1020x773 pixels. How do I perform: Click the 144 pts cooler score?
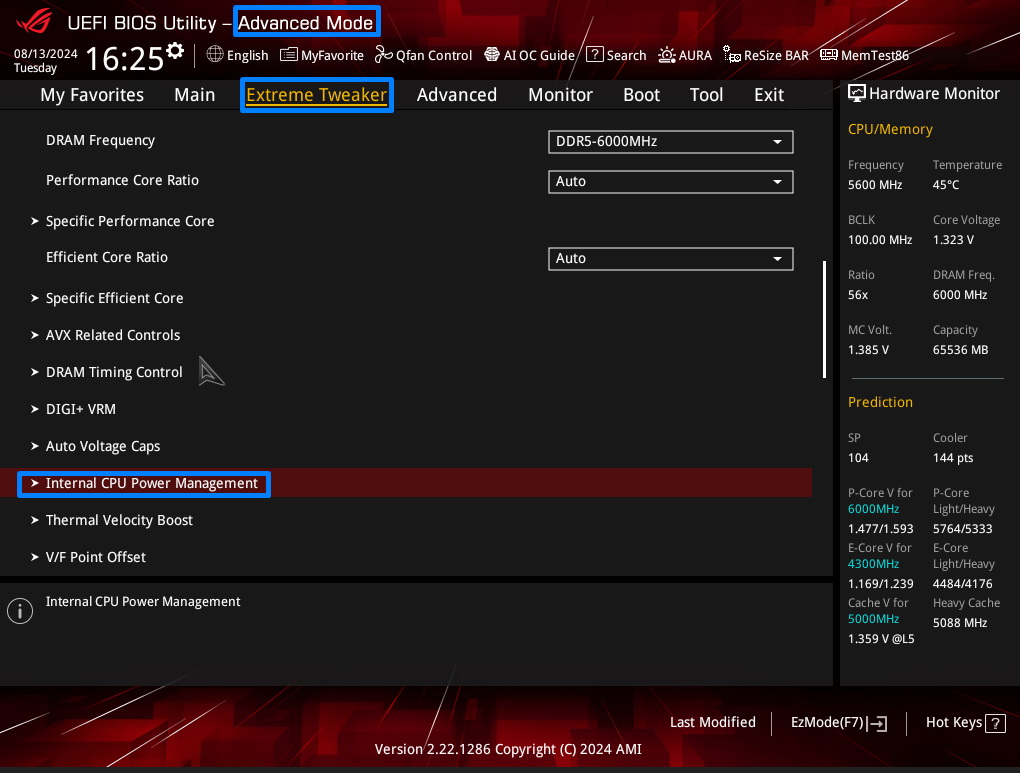coord(953,458)
